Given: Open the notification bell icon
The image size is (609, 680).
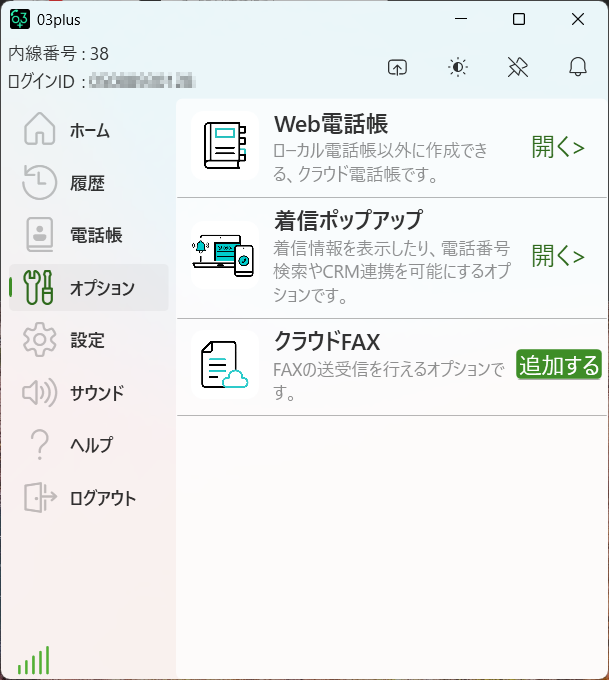Looking at the screenshot, I should [x=577, y=67].
